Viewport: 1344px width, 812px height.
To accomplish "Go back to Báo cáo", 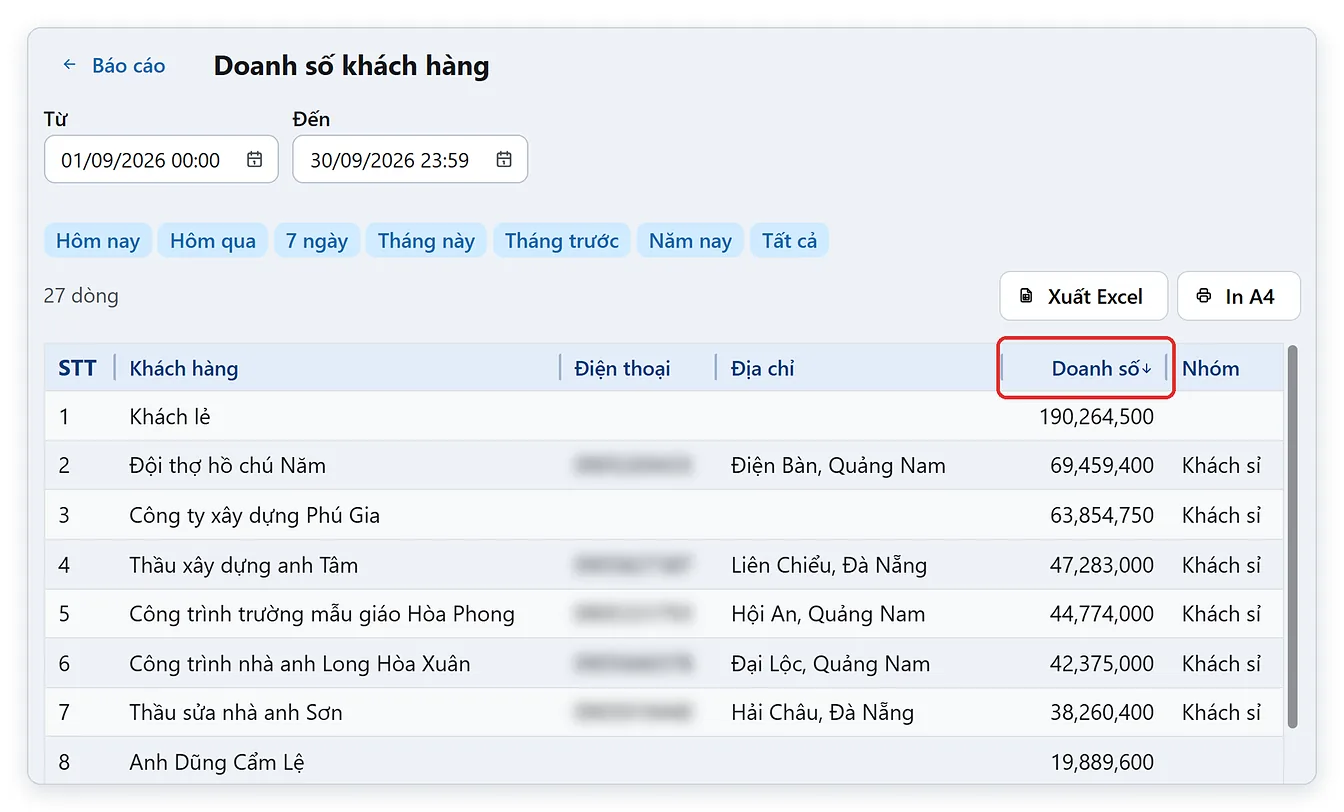I will tap(113, 66).
